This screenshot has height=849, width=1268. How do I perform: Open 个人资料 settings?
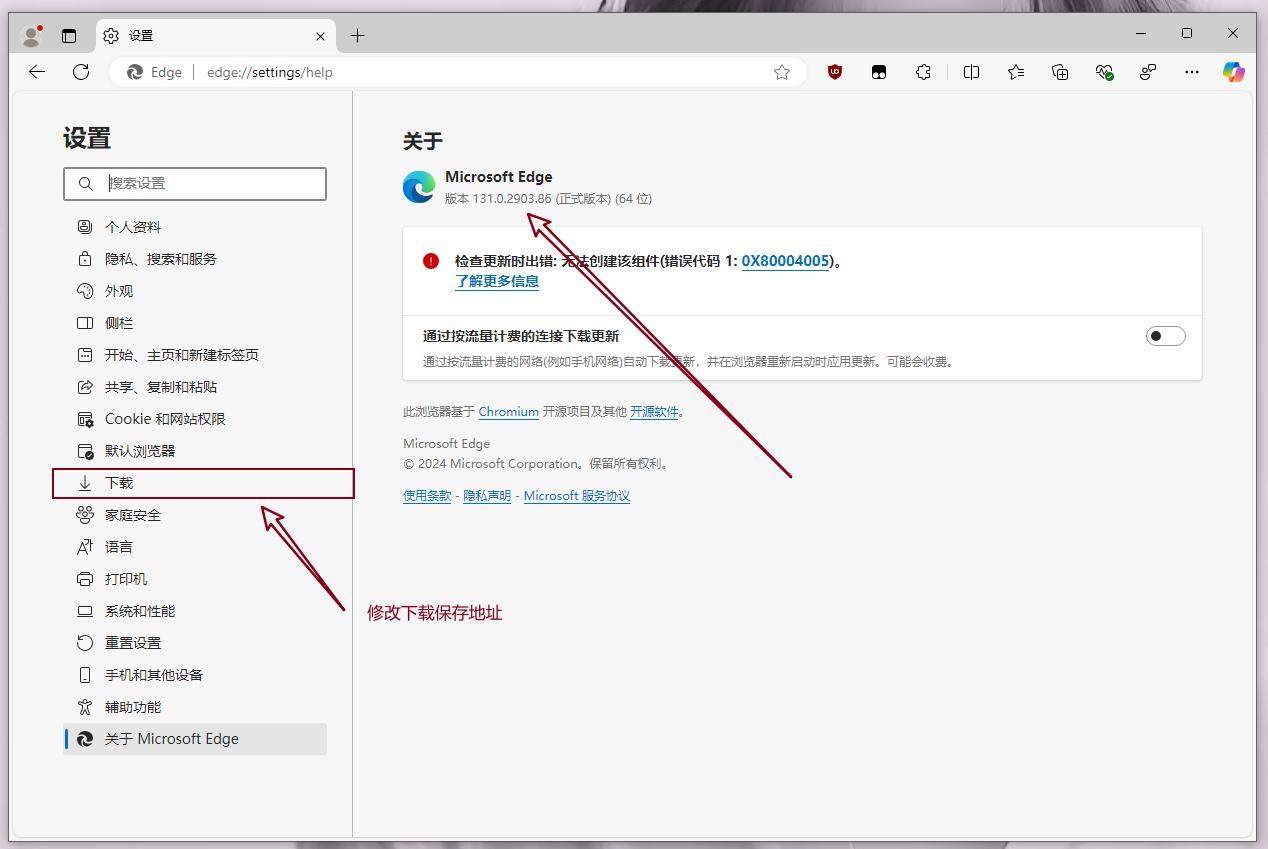[195, 227]
